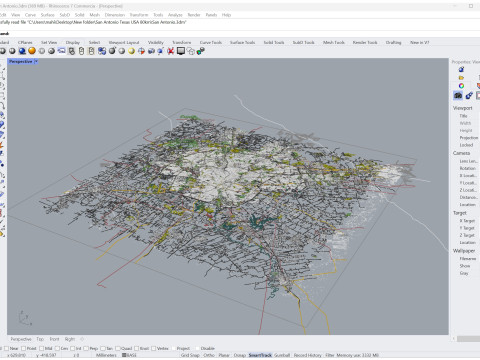The height and width of the screenshot is (360, 480).
Task: Switch to the Top viewport tab
Action: coord(40,339)
